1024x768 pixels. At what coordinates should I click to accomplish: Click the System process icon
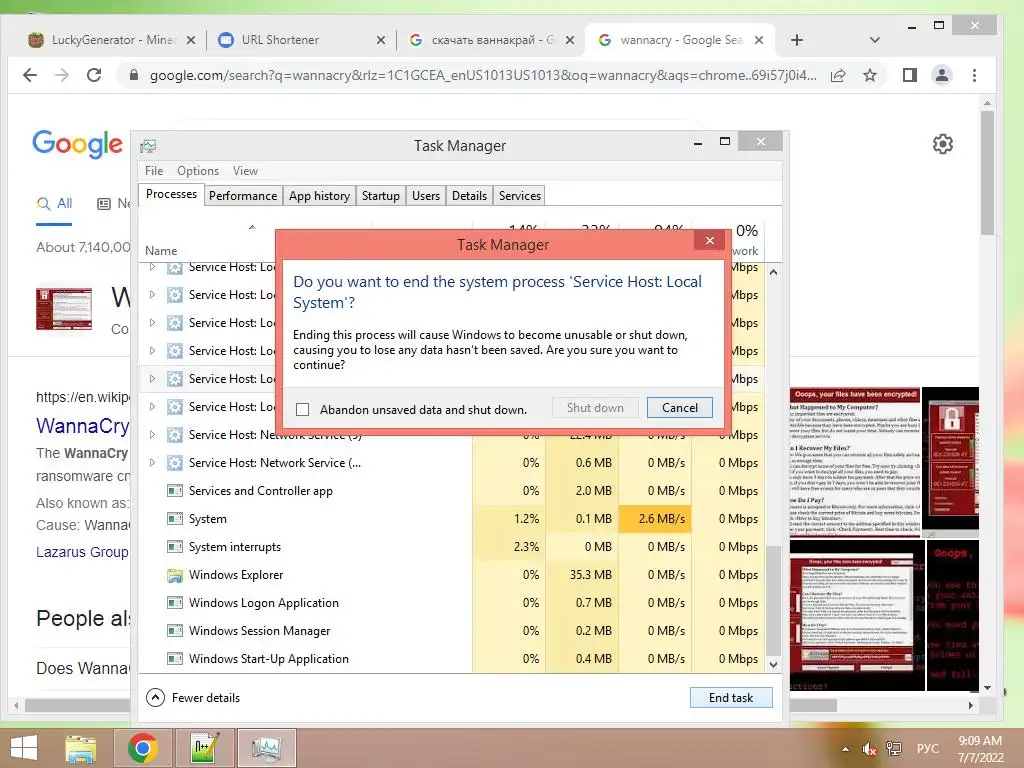click(x=174, y=519)
